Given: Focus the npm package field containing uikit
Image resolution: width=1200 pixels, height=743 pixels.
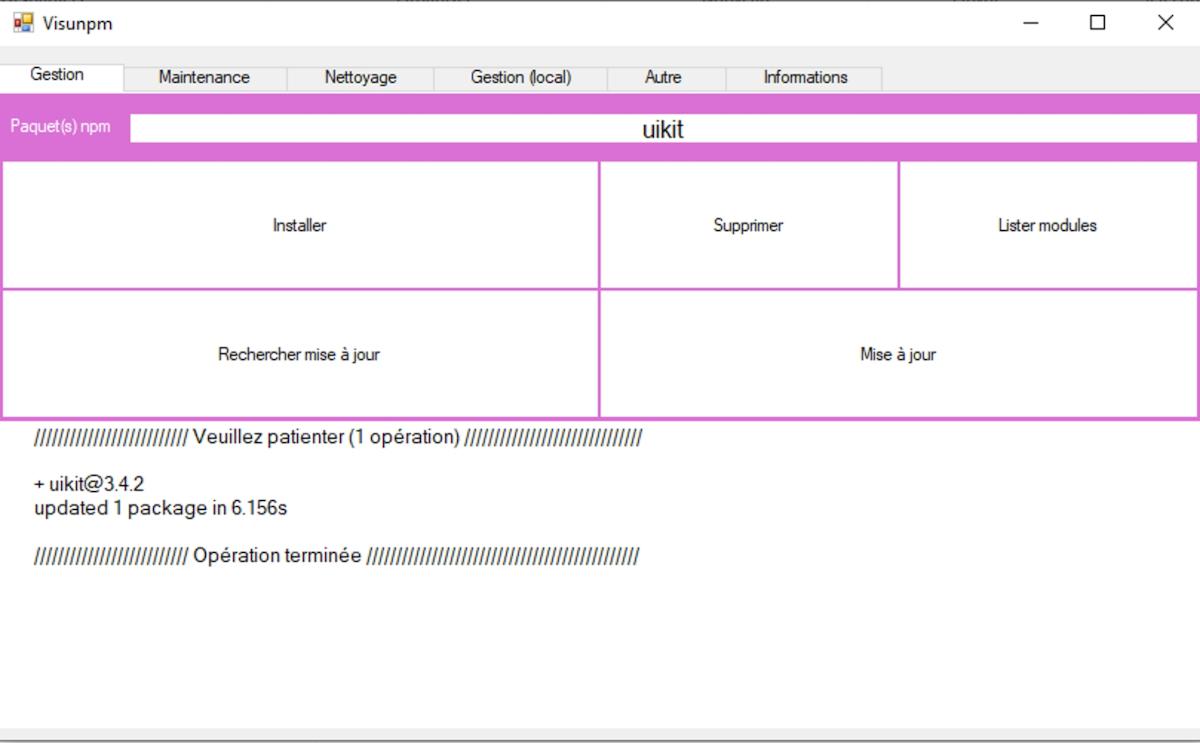Looking at the screenshot, I should pyautogui.click(x=663, y=129).
